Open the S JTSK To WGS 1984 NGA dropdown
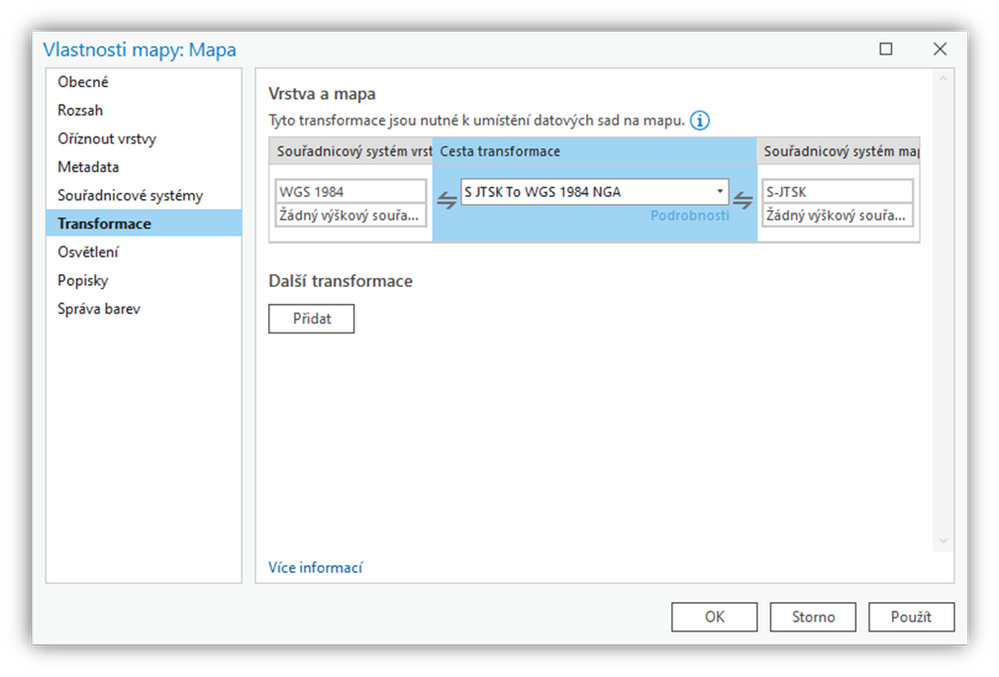Viewport: 999px width, 677px height. pyautogui.click(x=594, y=192)
